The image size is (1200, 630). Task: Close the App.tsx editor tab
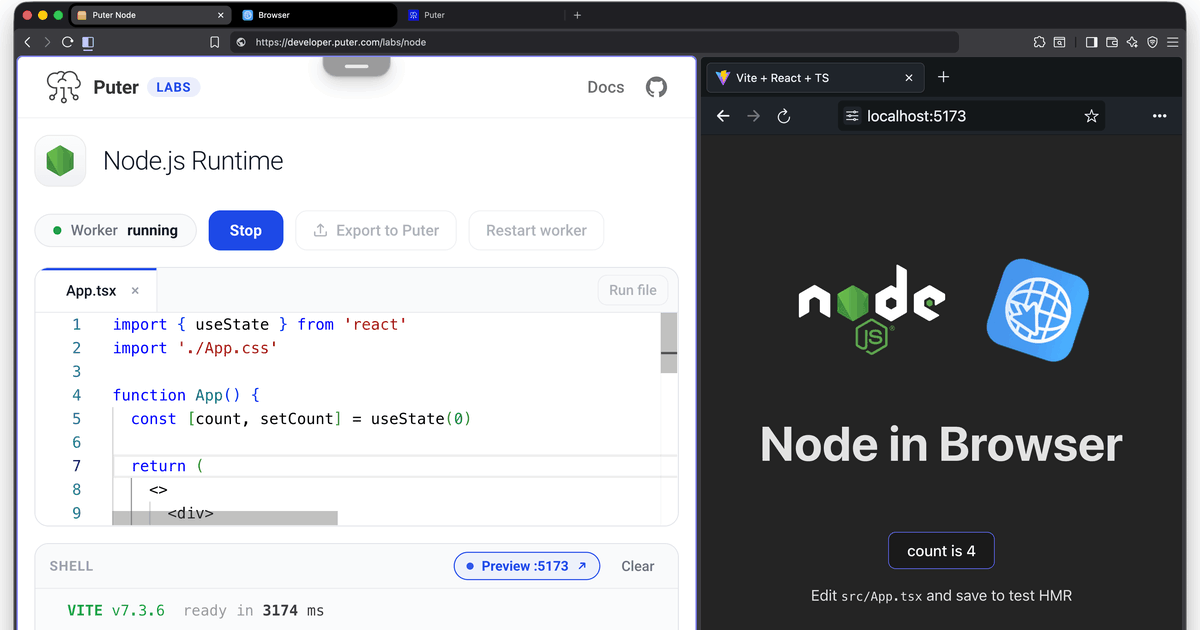(135, 291)
